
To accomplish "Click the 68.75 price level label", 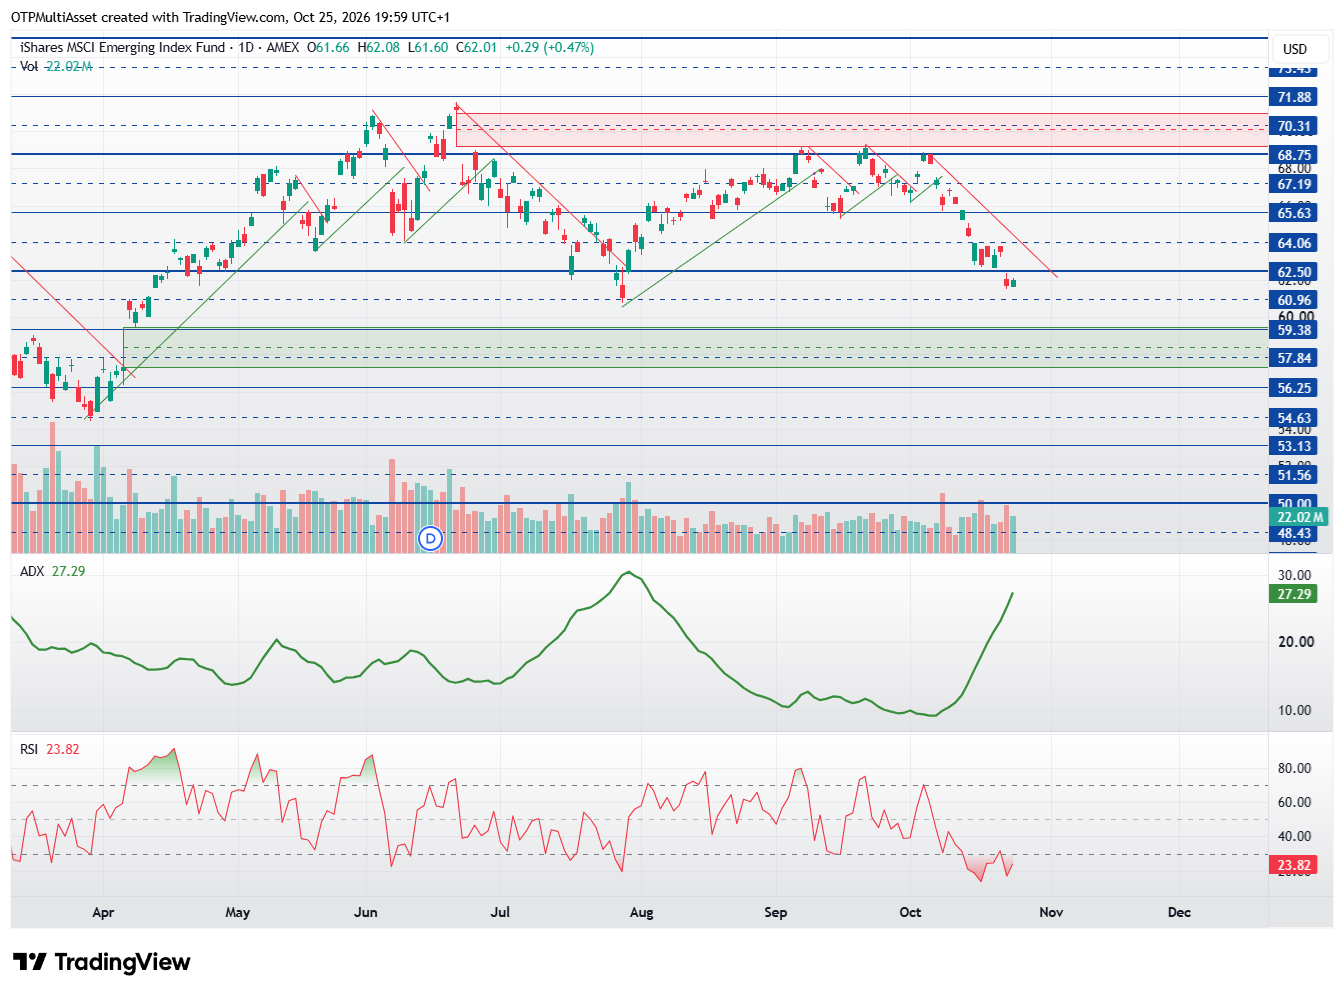I will (1294, 155).
